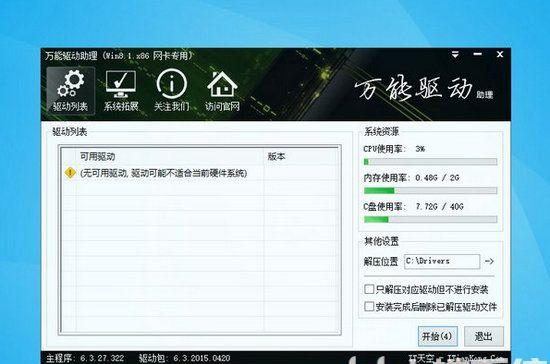This screenshot has width=550, height=364.
Task: Minimize the 万能驱动助理 window
Action: click(477, 54)
